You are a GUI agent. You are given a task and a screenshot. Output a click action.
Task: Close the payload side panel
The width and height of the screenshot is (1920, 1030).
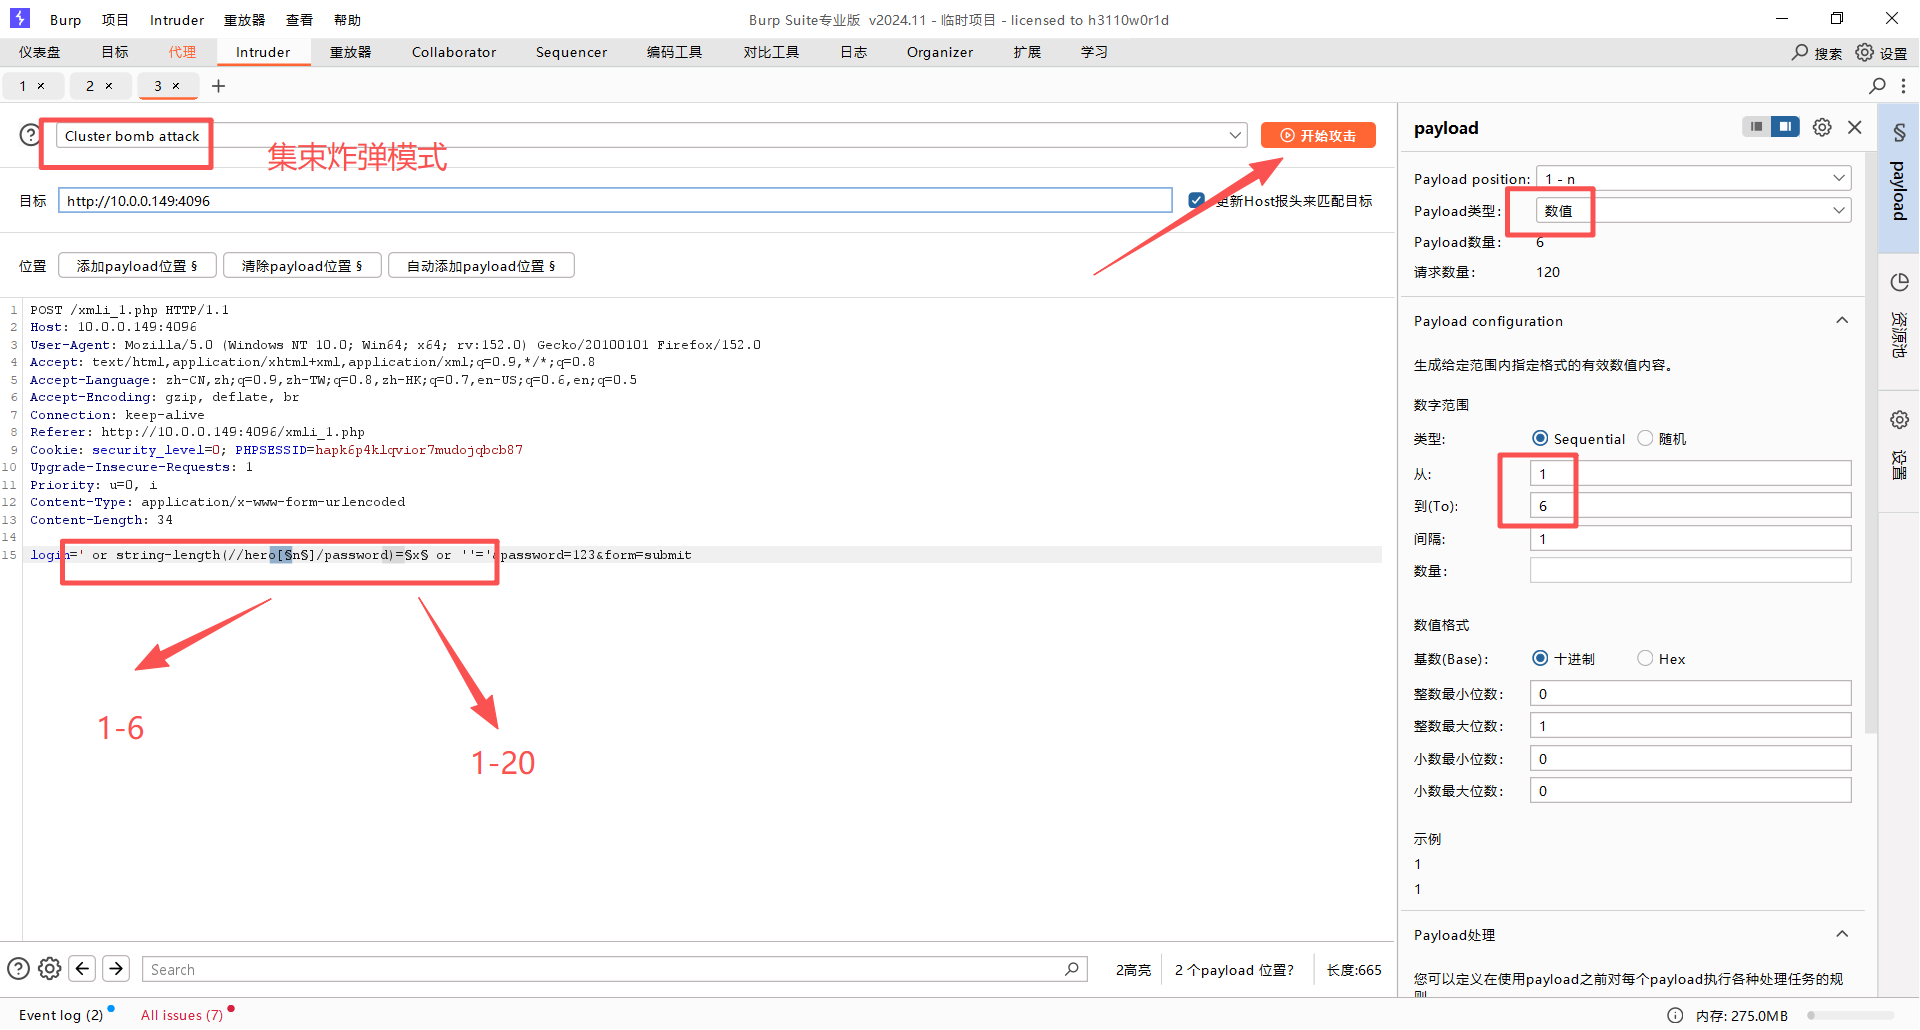1855,127
